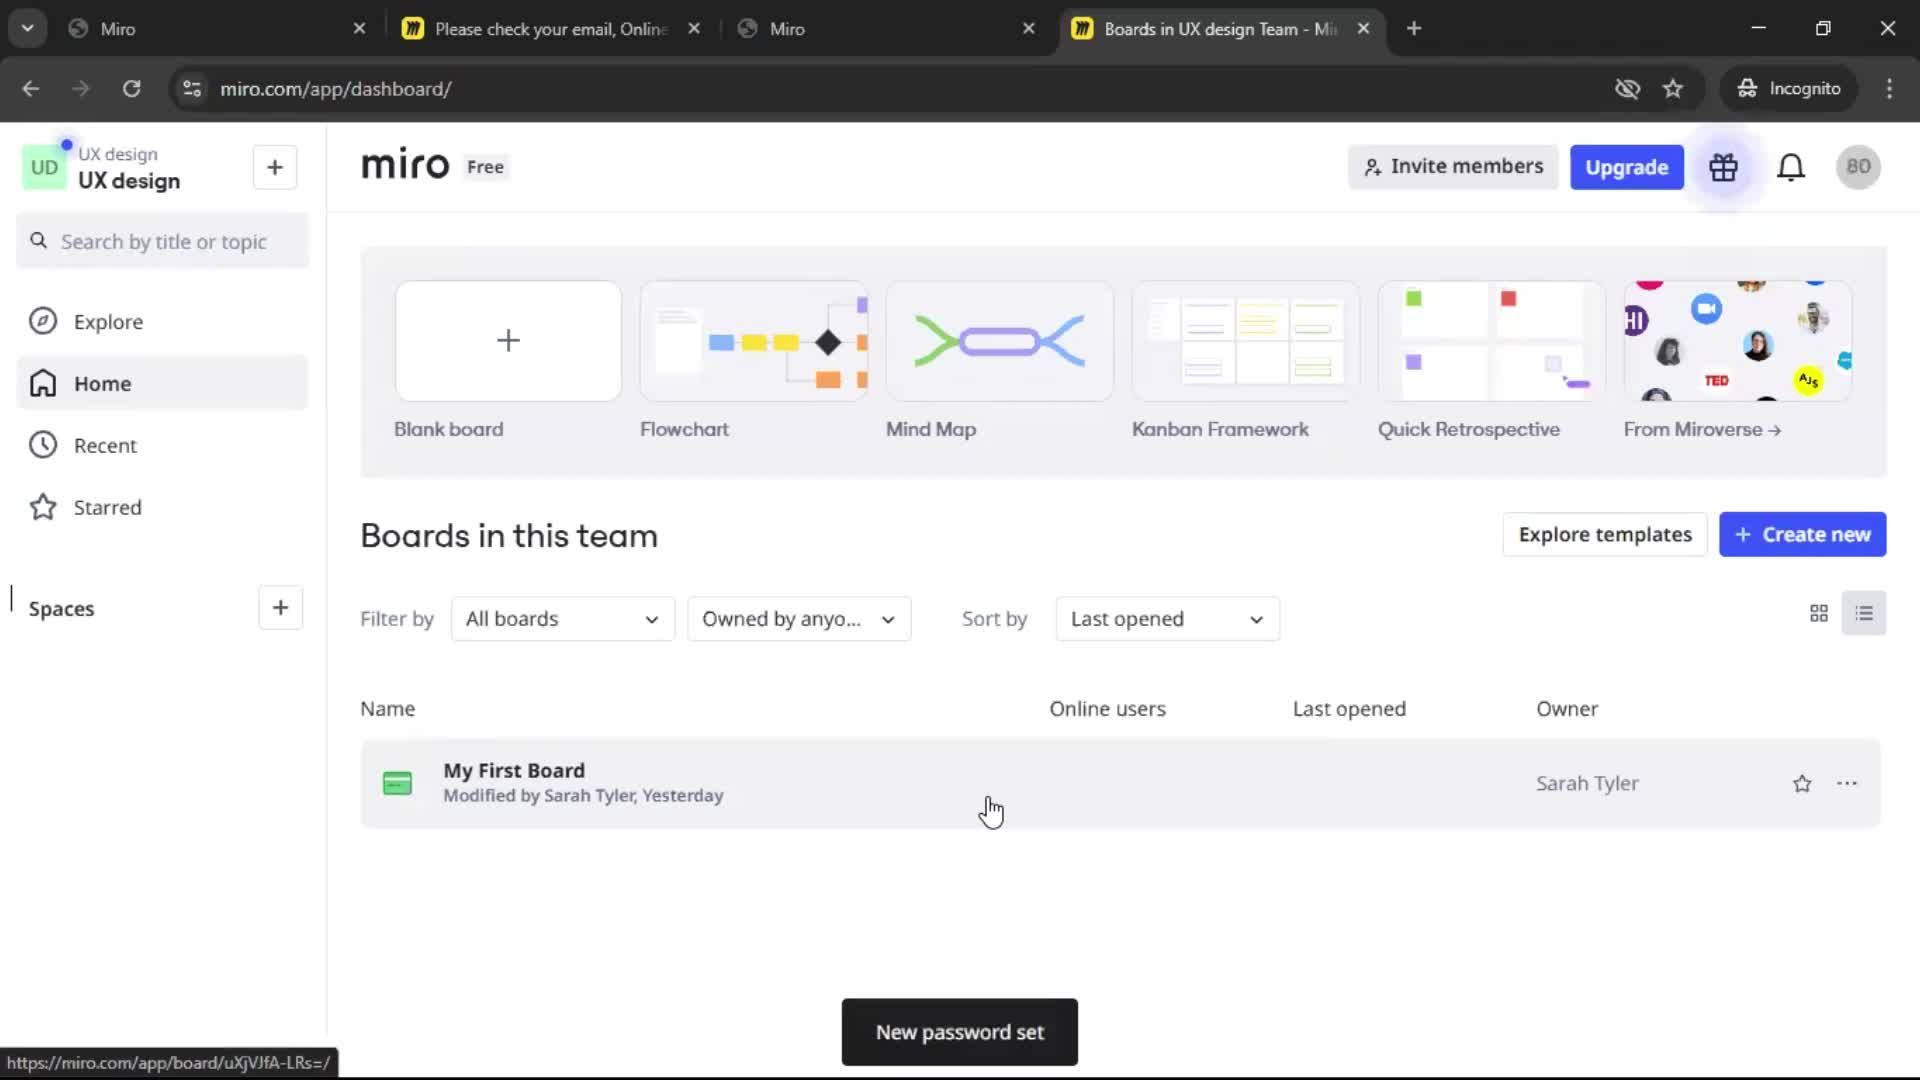
Task: Open Chrome three-dot menu
Action: [1889, 88]
